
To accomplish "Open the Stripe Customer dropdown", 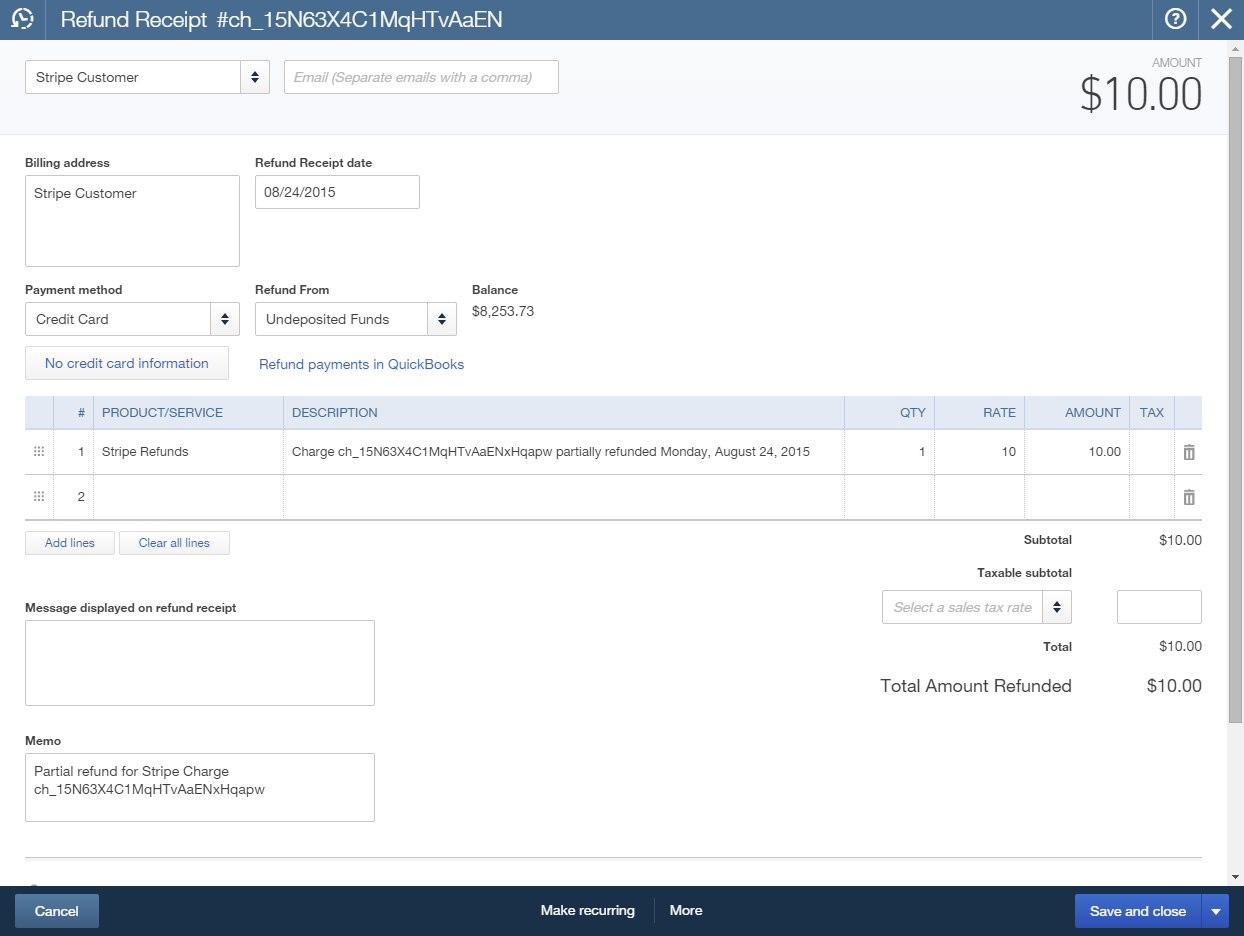I will (254, 77).
